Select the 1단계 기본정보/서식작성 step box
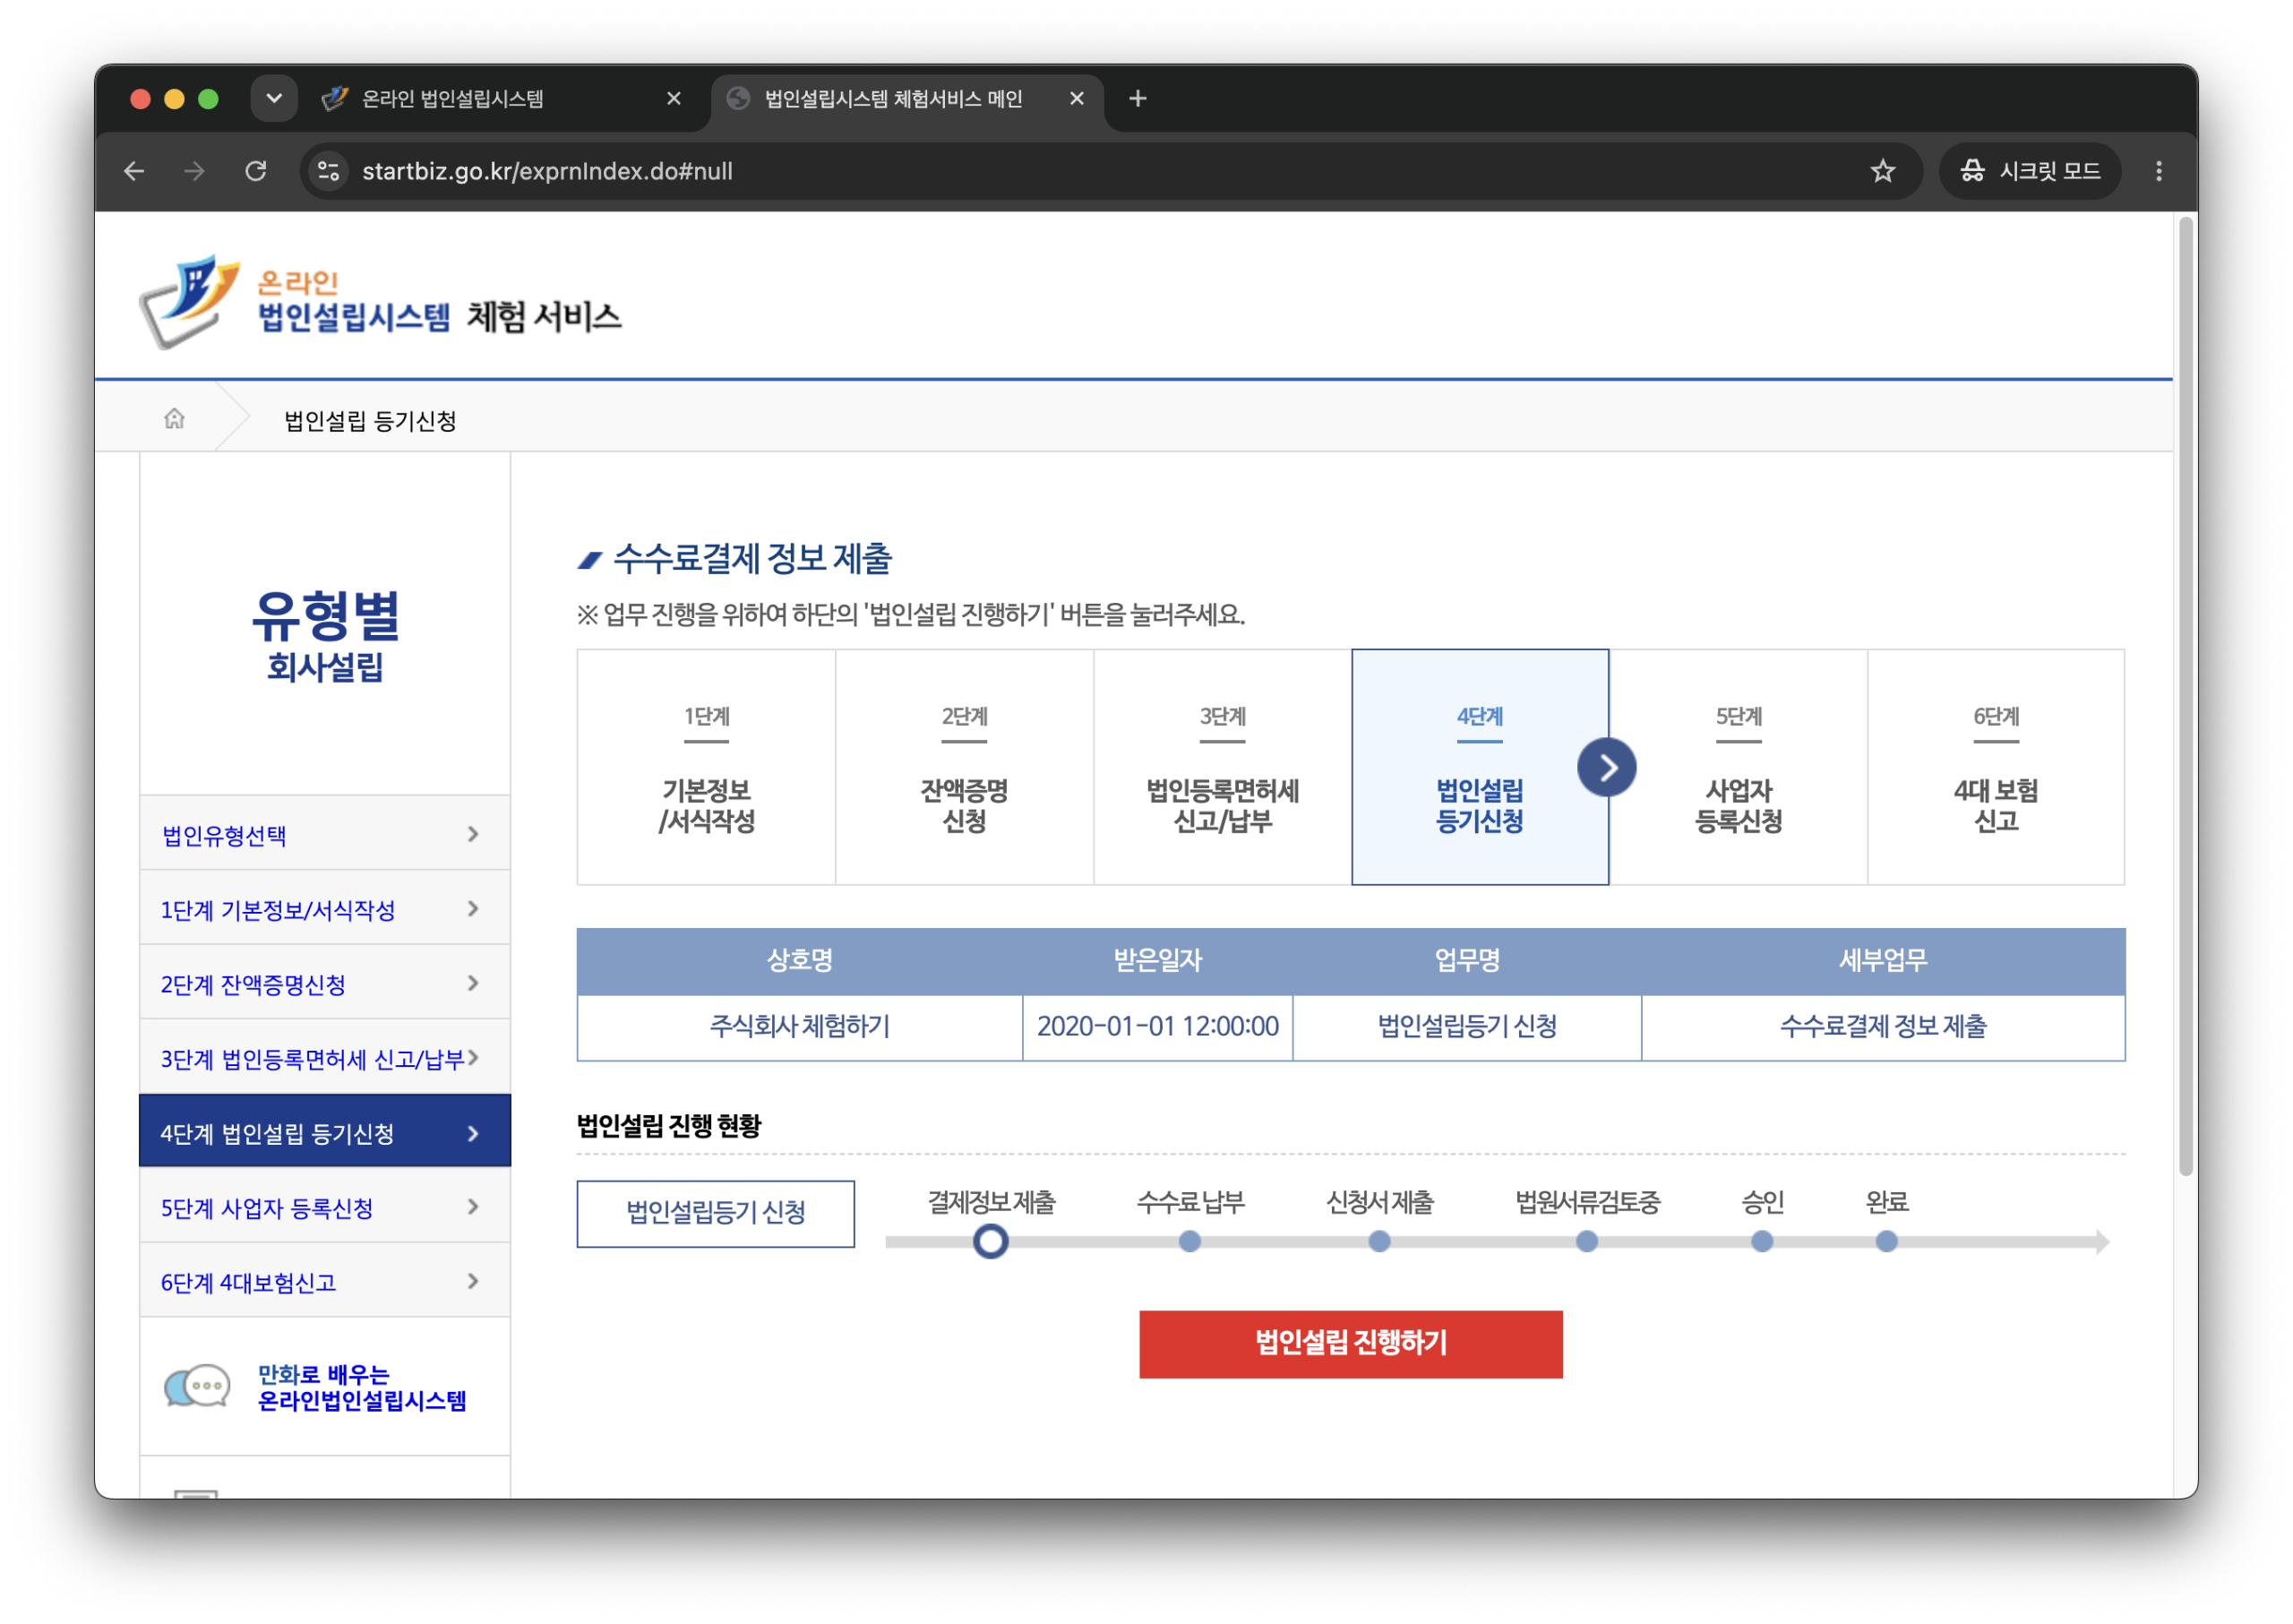Viewport: 2293px width, 1624px height. [x=706, y=767]
